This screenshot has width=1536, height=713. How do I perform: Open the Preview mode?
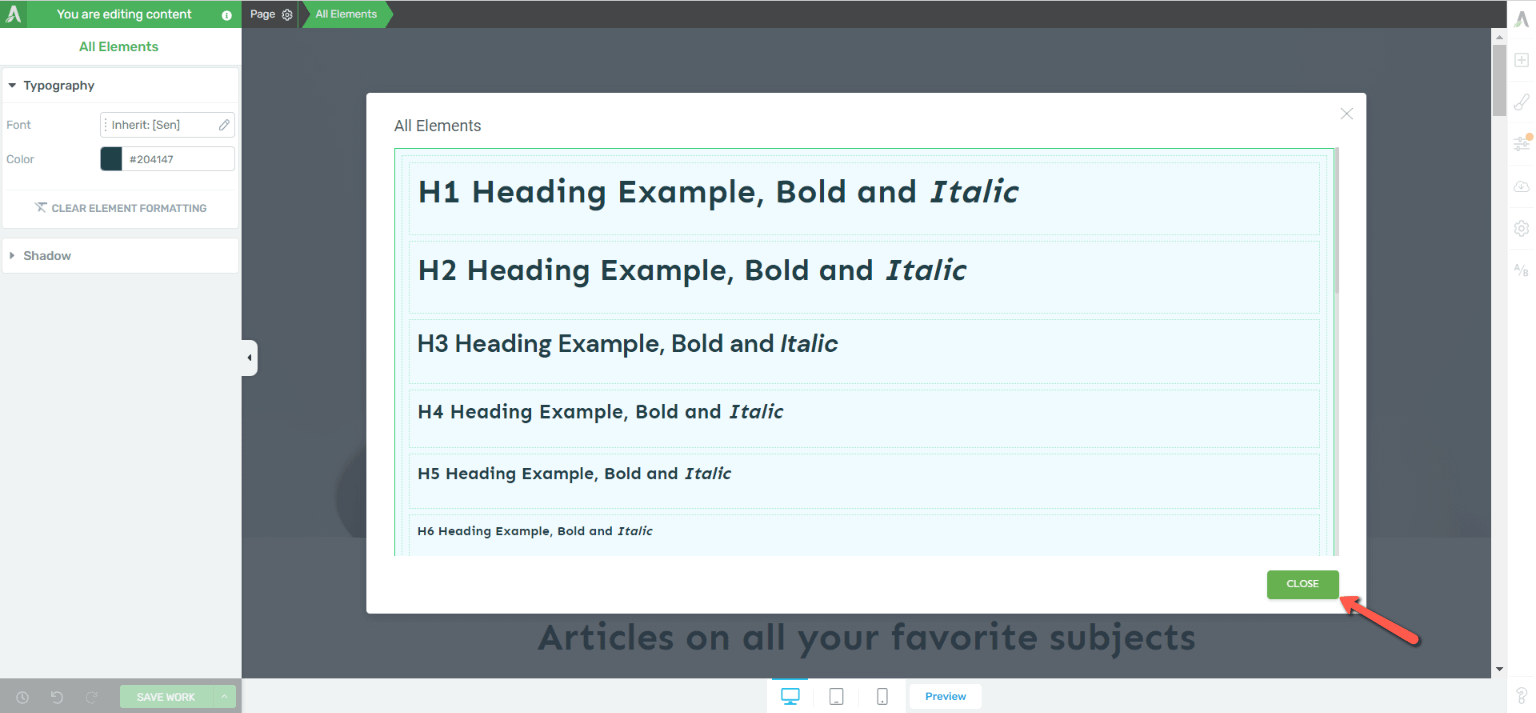point(944,695)
